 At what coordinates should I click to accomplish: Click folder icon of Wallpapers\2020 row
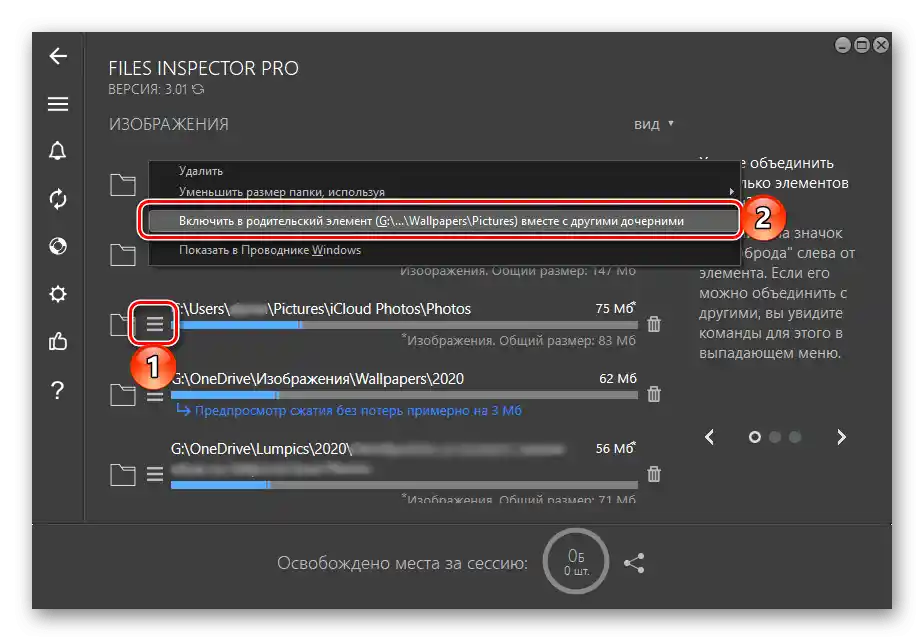click(123, 395)
